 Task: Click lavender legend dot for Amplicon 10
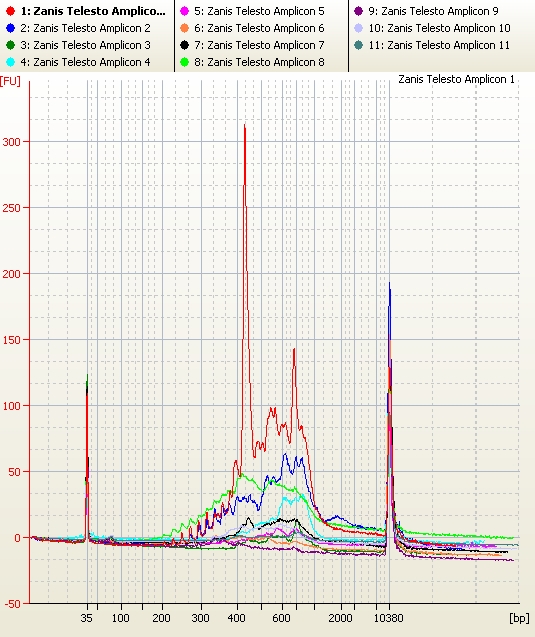pyautogui.click(x=358, y=28)
